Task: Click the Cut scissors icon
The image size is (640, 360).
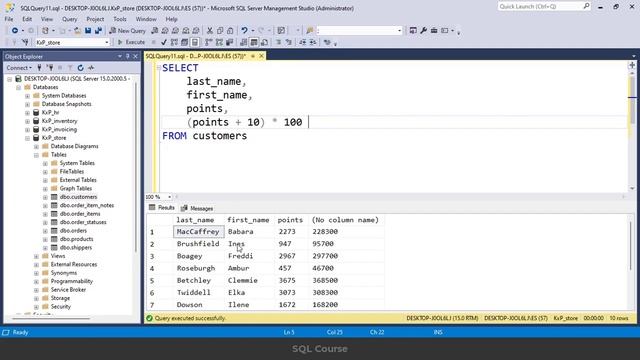Action: [x=210, y=31]
